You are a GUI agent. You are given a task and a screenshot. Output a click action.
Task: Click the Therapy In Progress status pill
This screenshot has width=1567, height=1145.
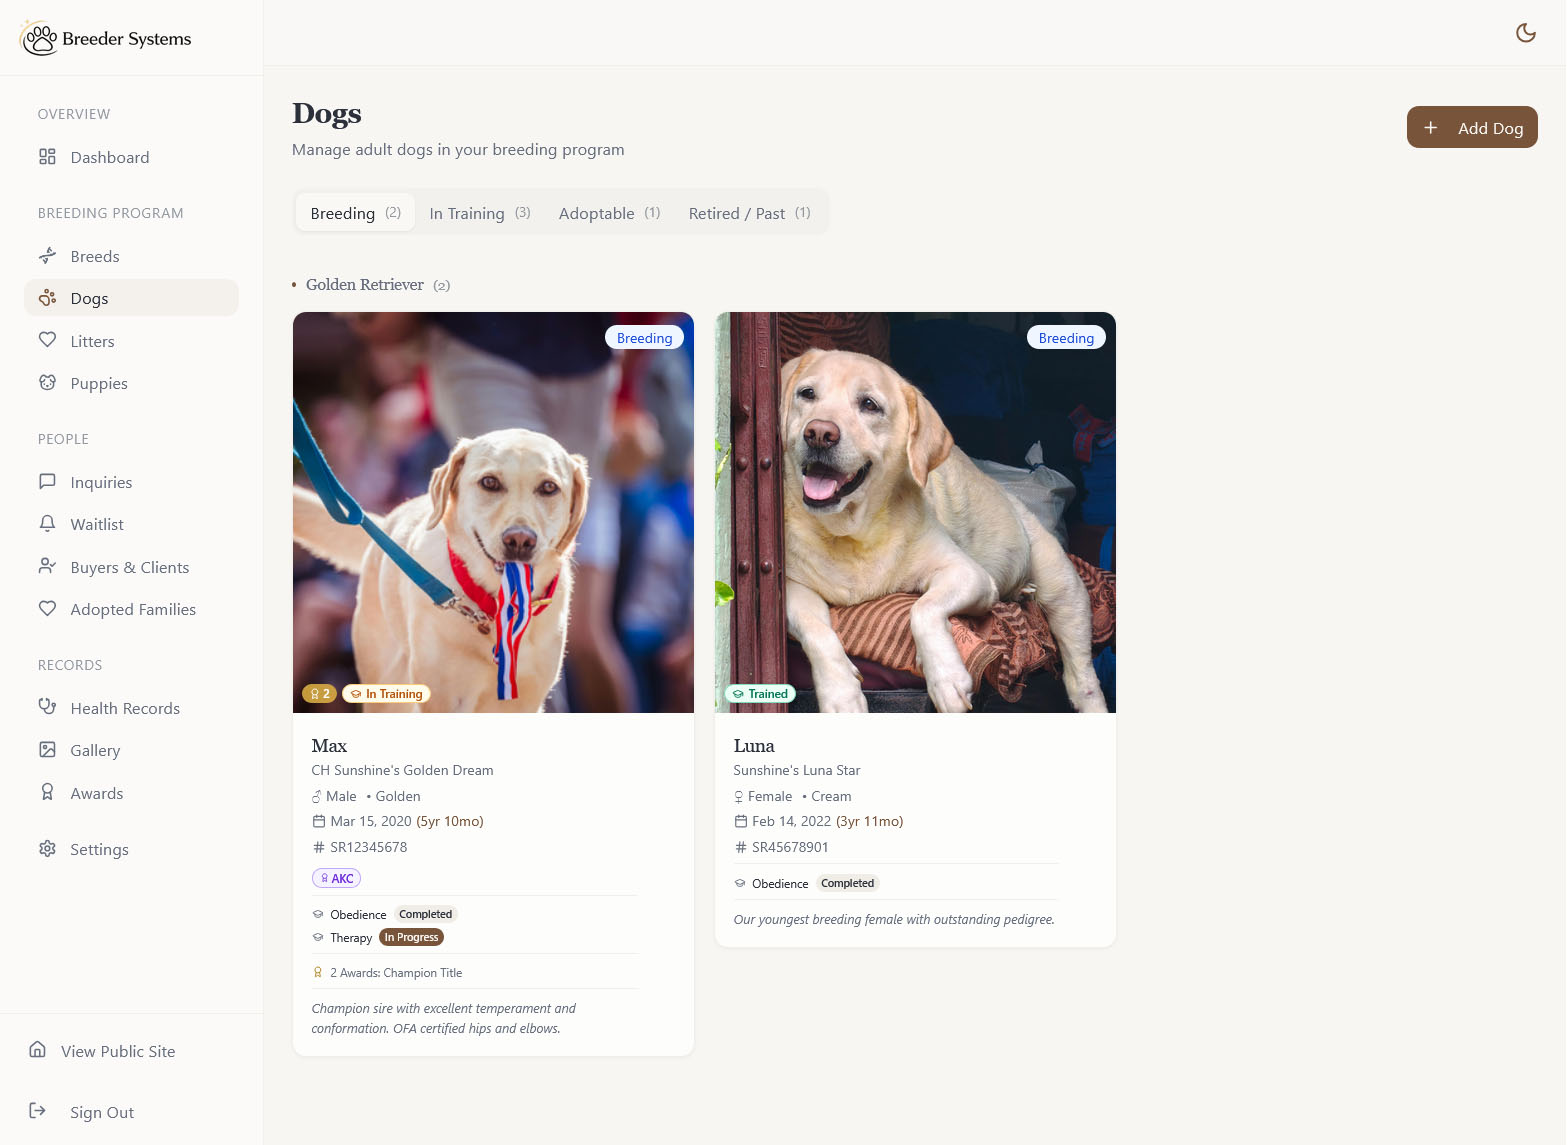click(411, 937)
